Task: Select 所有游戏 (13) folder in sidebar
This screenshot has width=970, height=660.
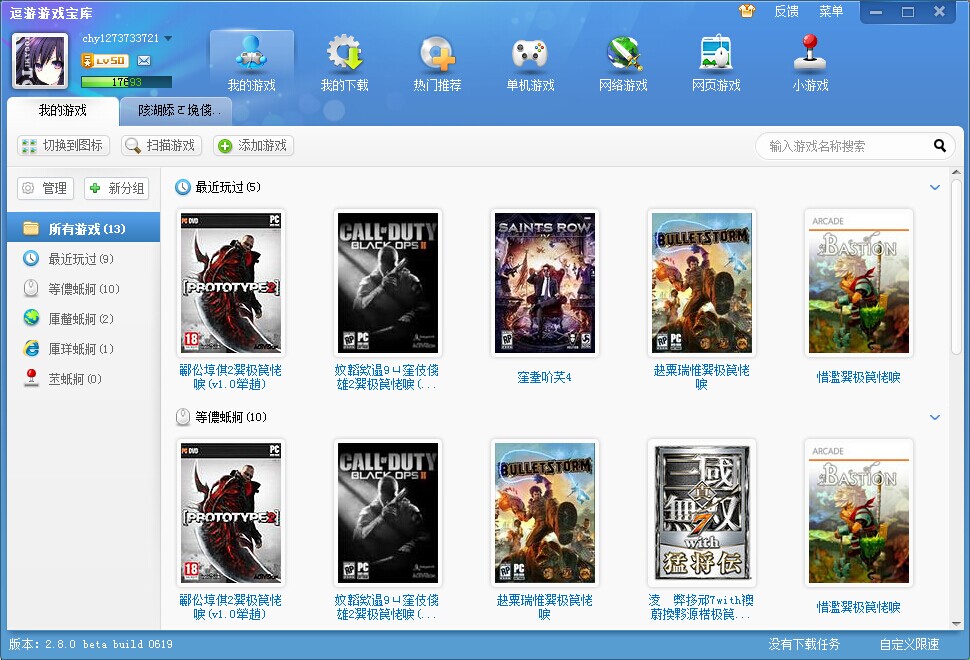Action: pyautogui.click(x=84, y=228)
